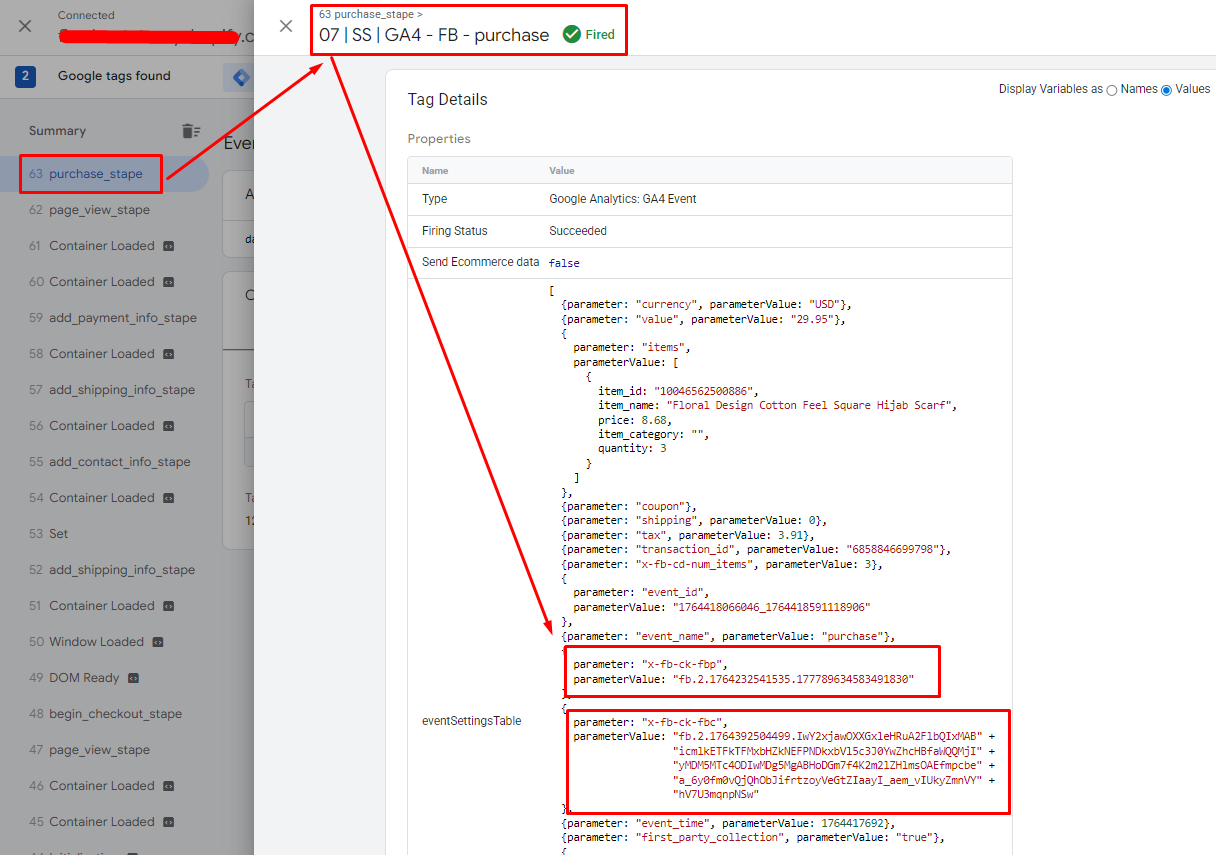This screenshot has width=1216, height=855.
Task: Close the tag details panel
Action: 286,26
